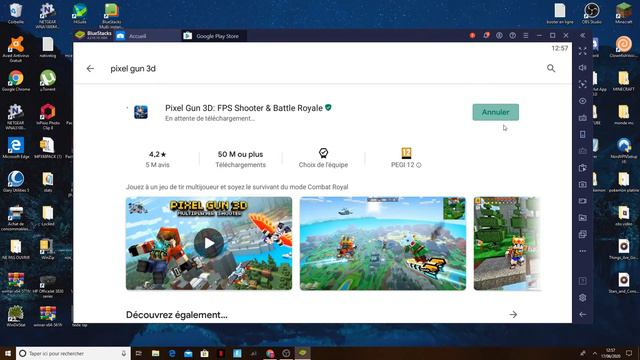Viewport: 640px width, 360px height.
Task: Open multi-instance manager icon in BlueStacks sidebar
Action: (582, 234)
